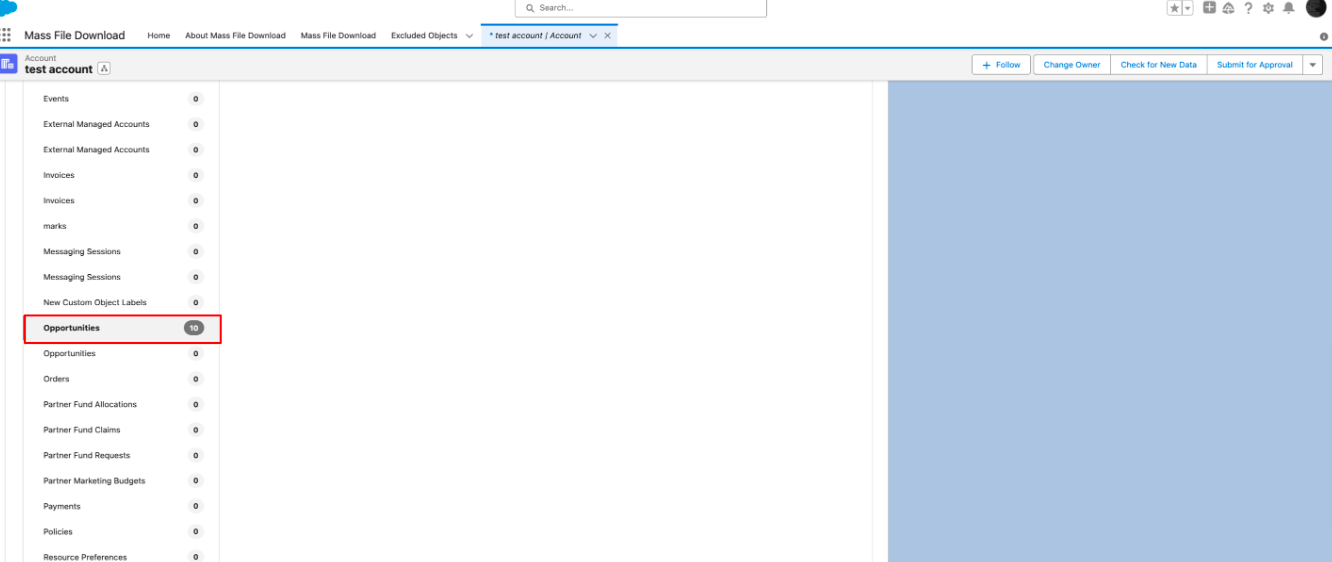The width and height of the screenshot is (1332, 562).
Task: Select the Opportunities row showing 0
Action: (x=122, y=353)
